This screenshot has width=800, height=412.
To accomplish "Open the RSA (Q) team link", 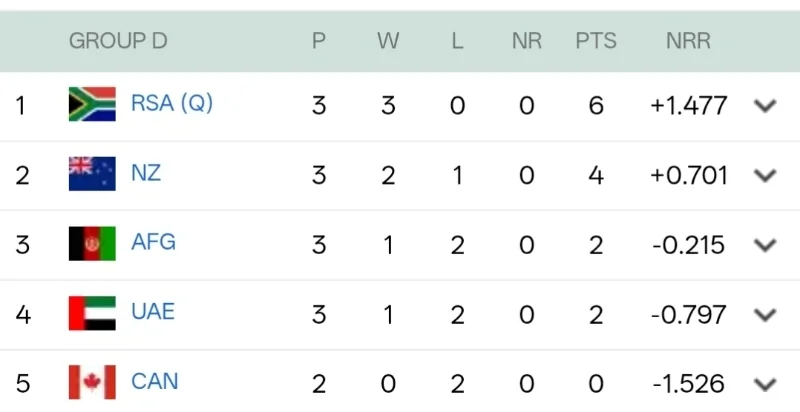I will (x=172, y=103).
